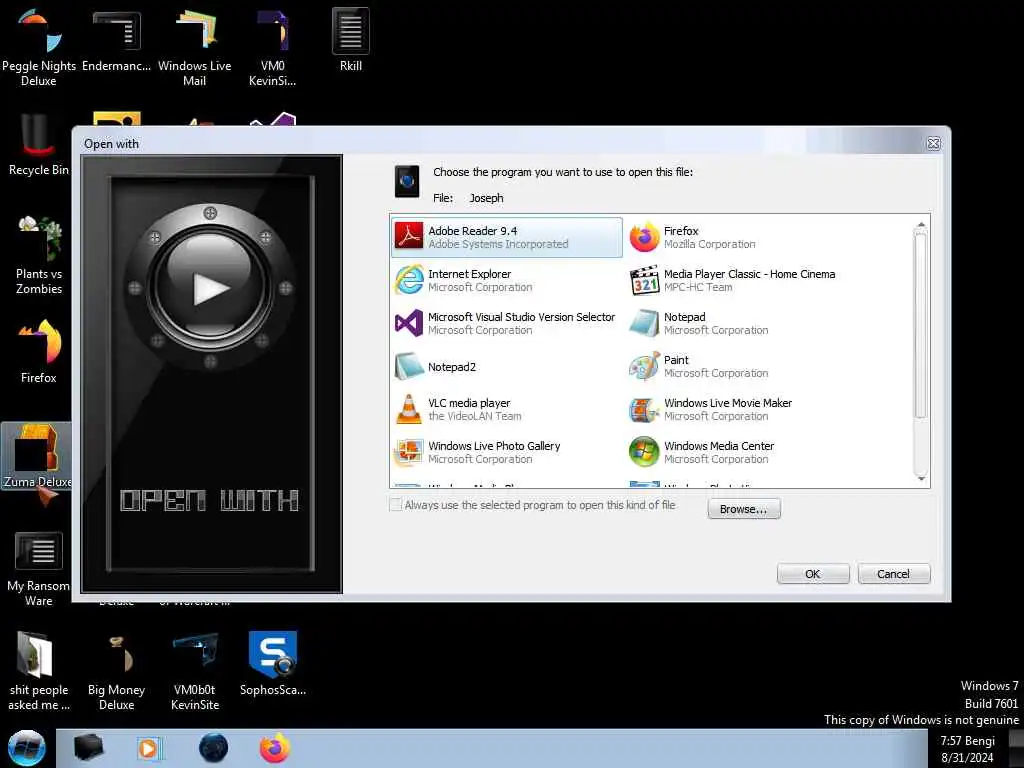
Task: Select the Rkill desktop icon
Action: click(x=351, y=40)
